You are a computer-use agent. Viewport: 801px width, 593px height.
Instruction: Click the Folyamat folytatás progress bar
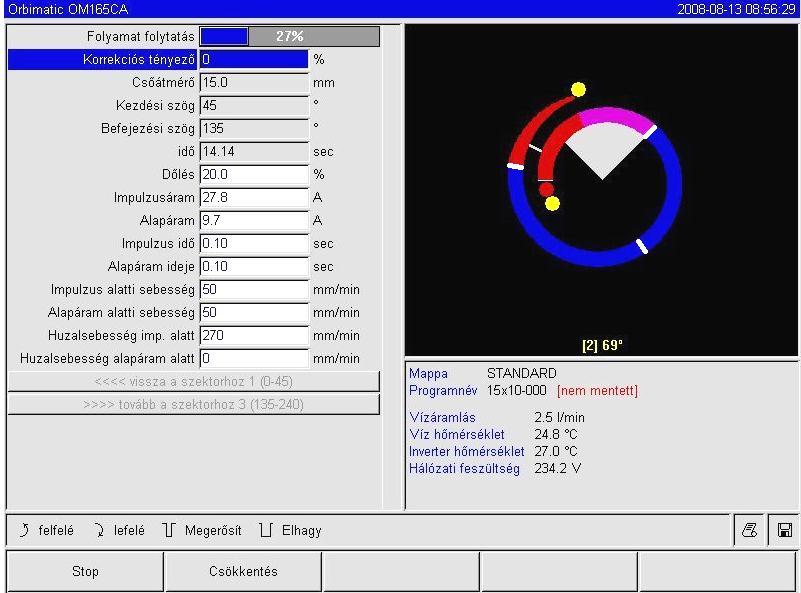(x=290, y=36)
